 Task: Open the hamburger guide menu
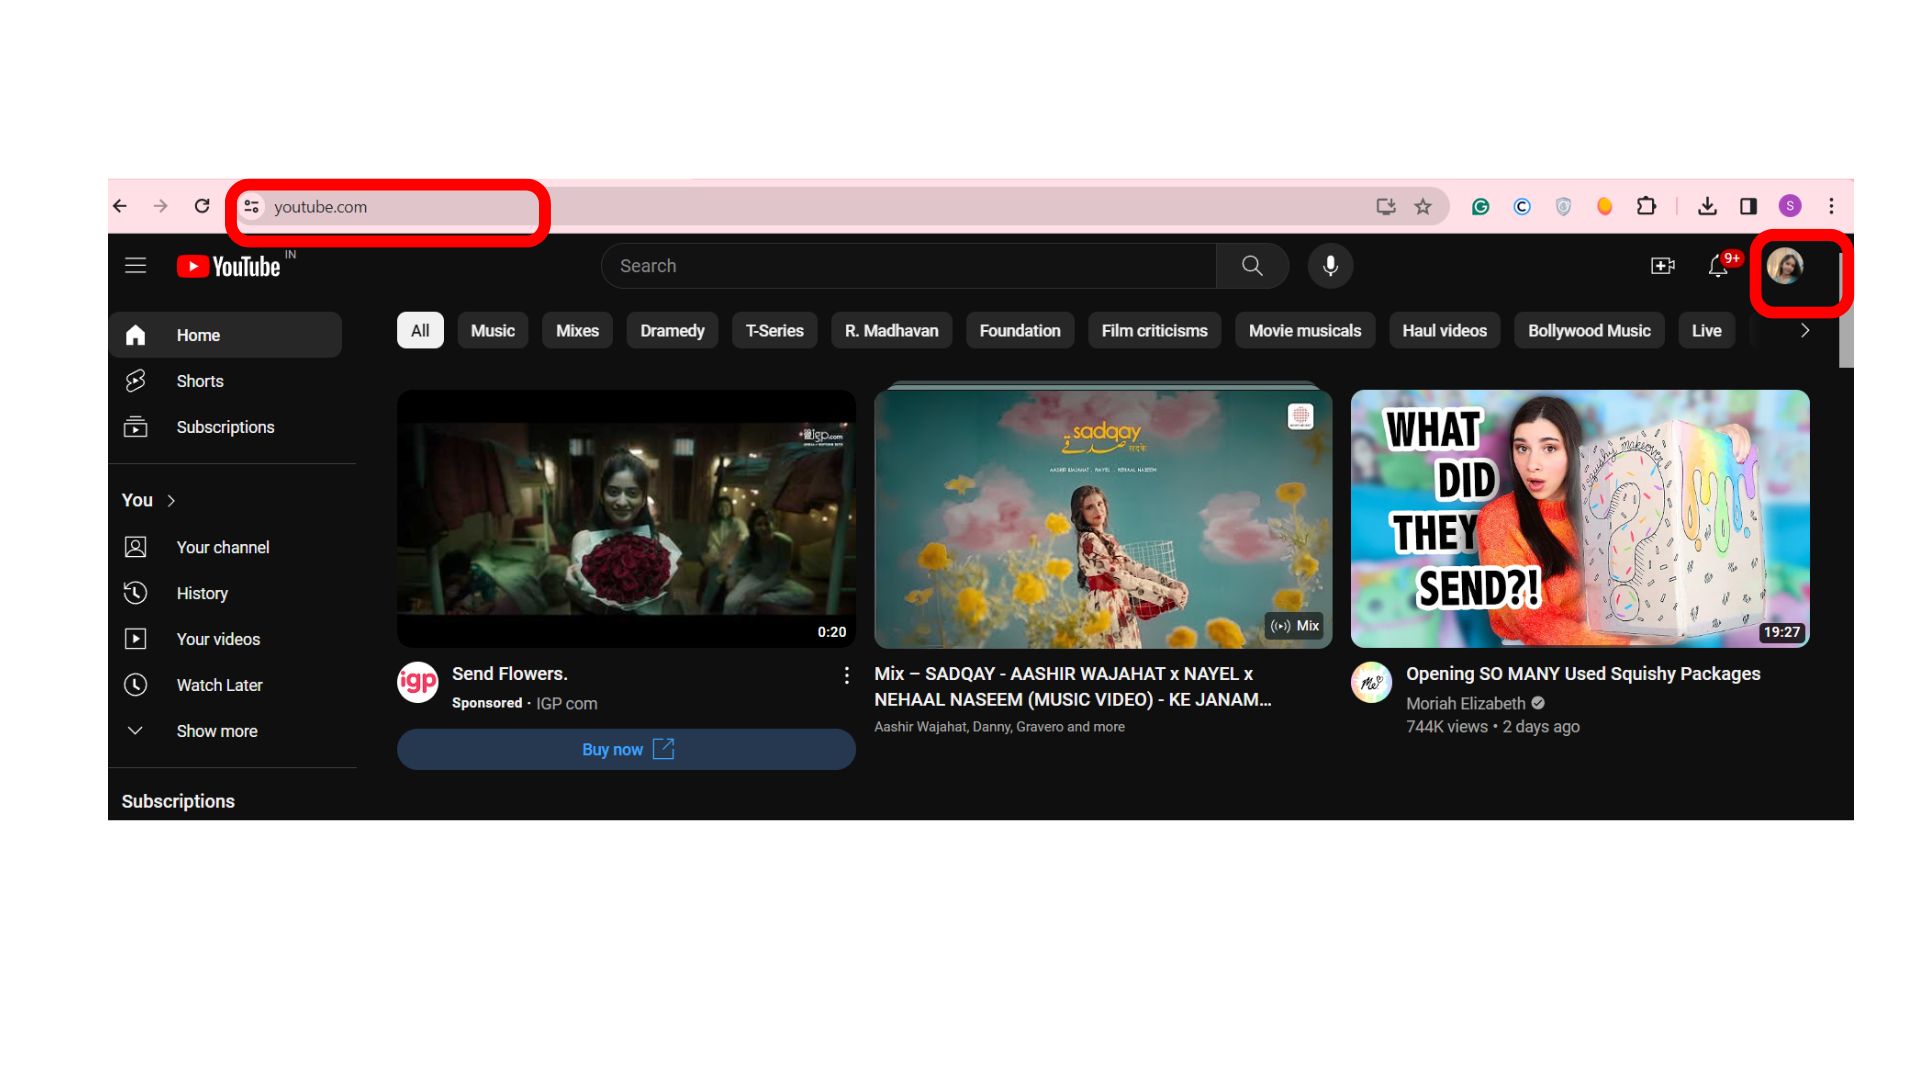(x=136, y=265)
